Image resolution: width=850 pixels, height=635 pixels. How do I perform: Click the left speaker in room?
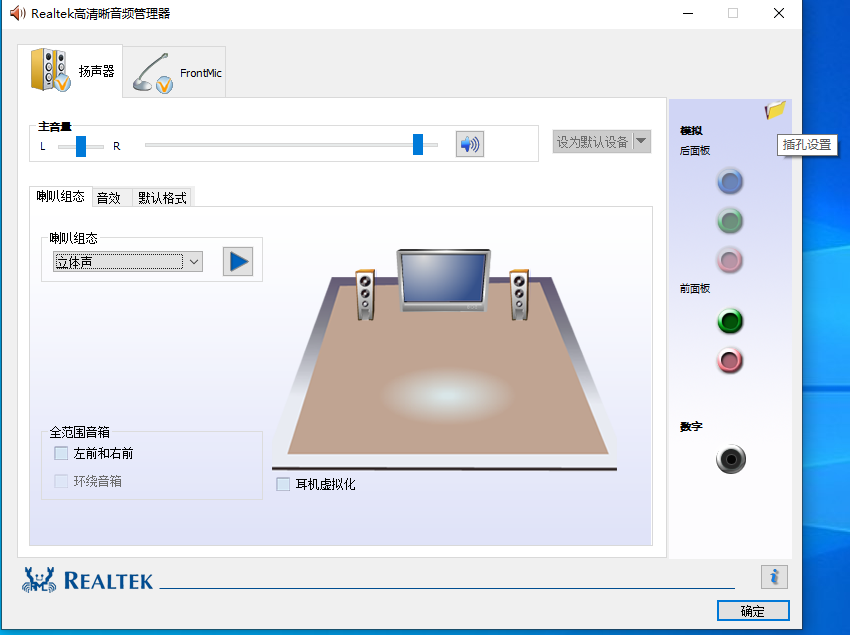click(365, 294)
